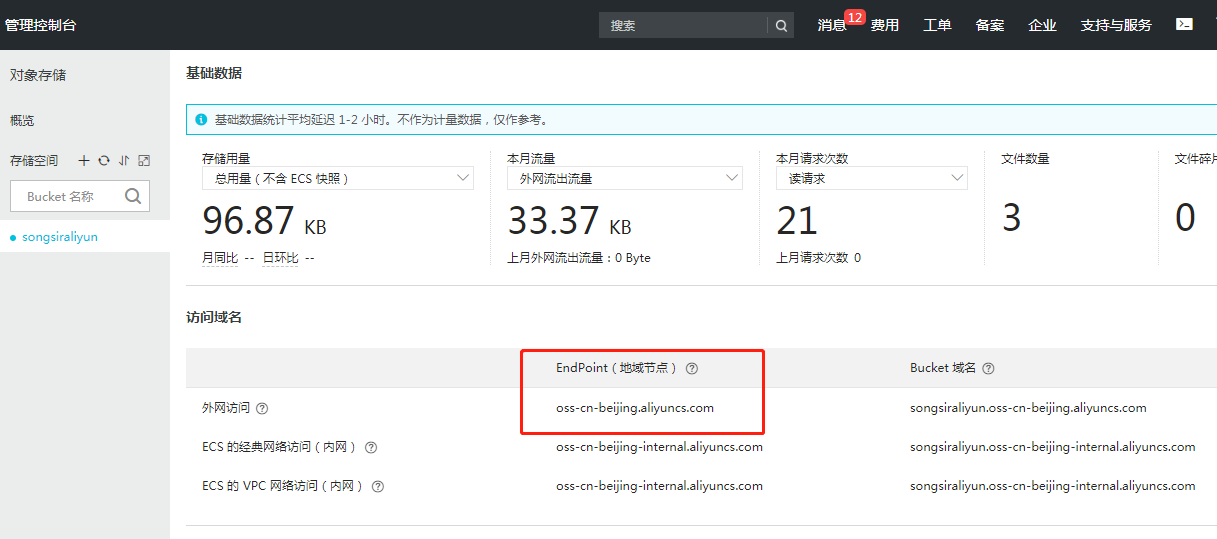Image resolution: width=1217 pixels, height=539 pixels.
Task: Open the Cloud Shell terminal icon
Action: pos(1184,25)
